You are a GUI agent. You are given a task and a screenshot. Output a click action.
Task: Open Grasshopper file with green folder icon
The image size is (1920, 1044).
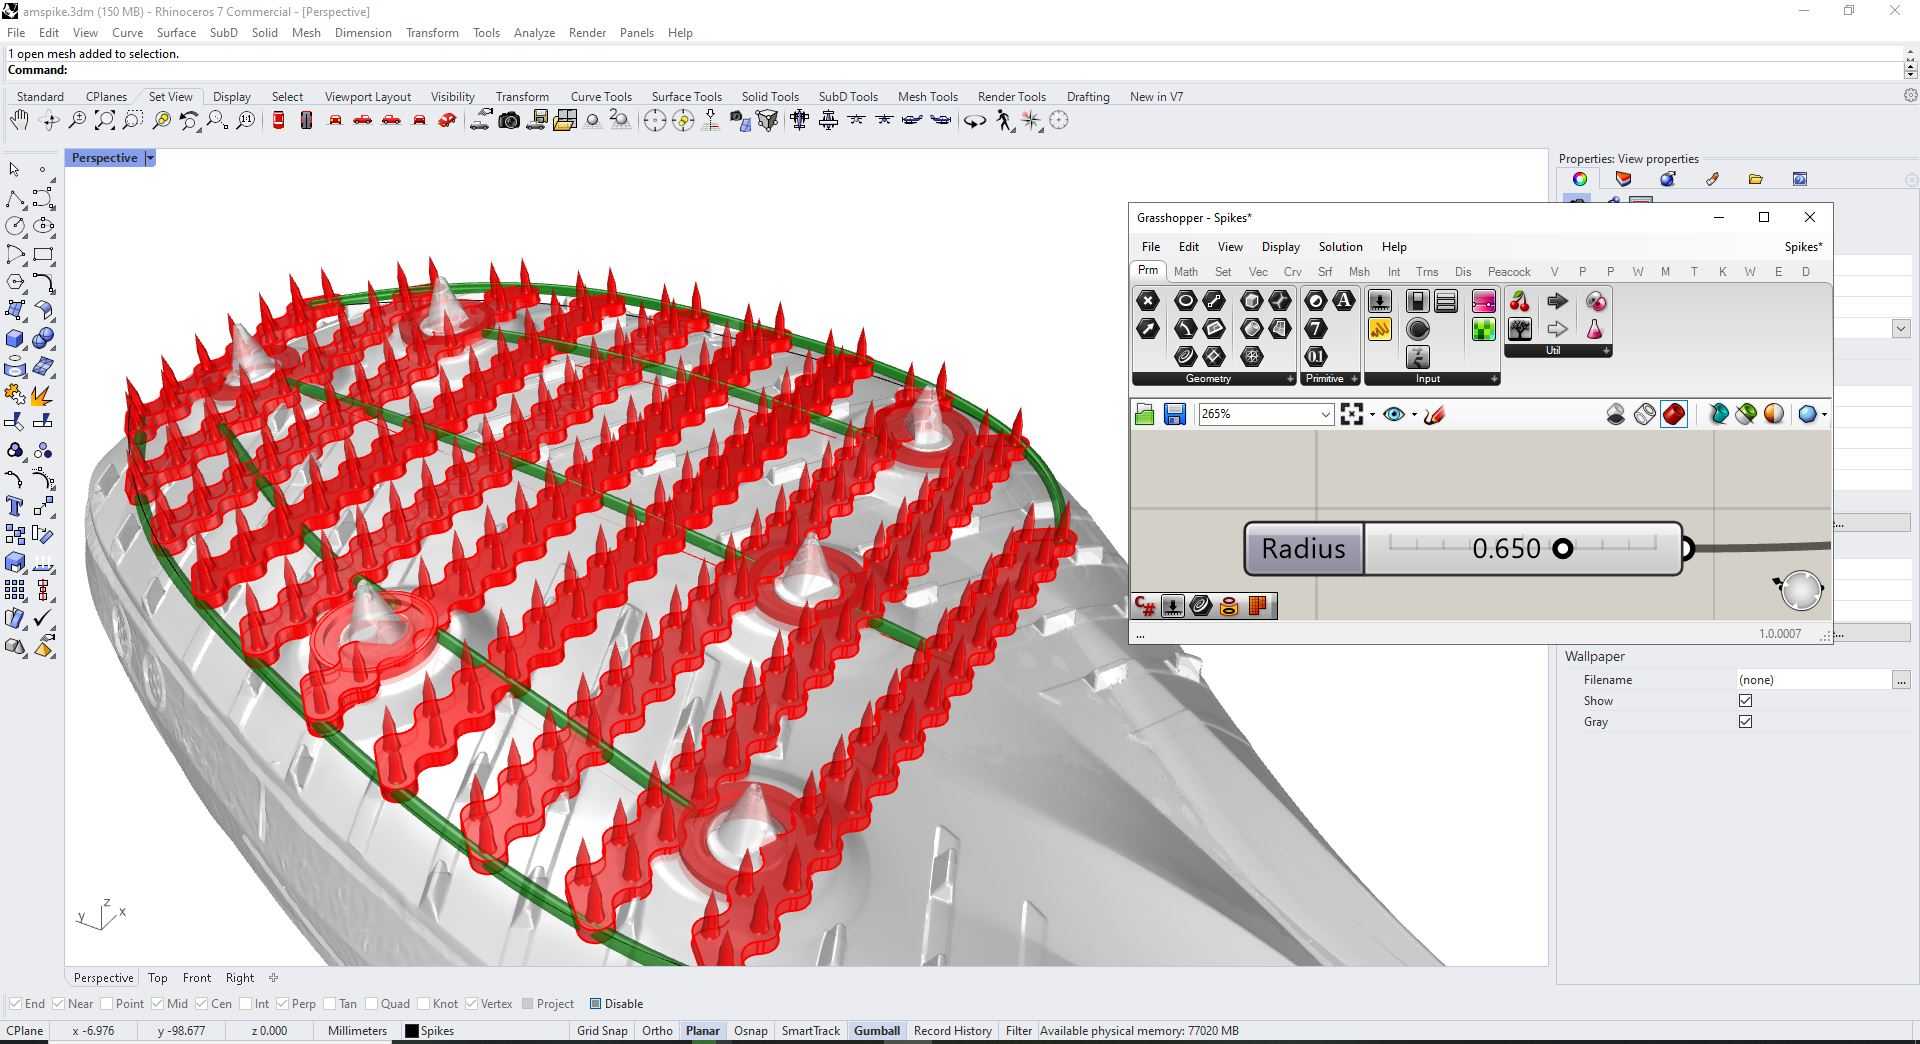[x=1145, y=414]
